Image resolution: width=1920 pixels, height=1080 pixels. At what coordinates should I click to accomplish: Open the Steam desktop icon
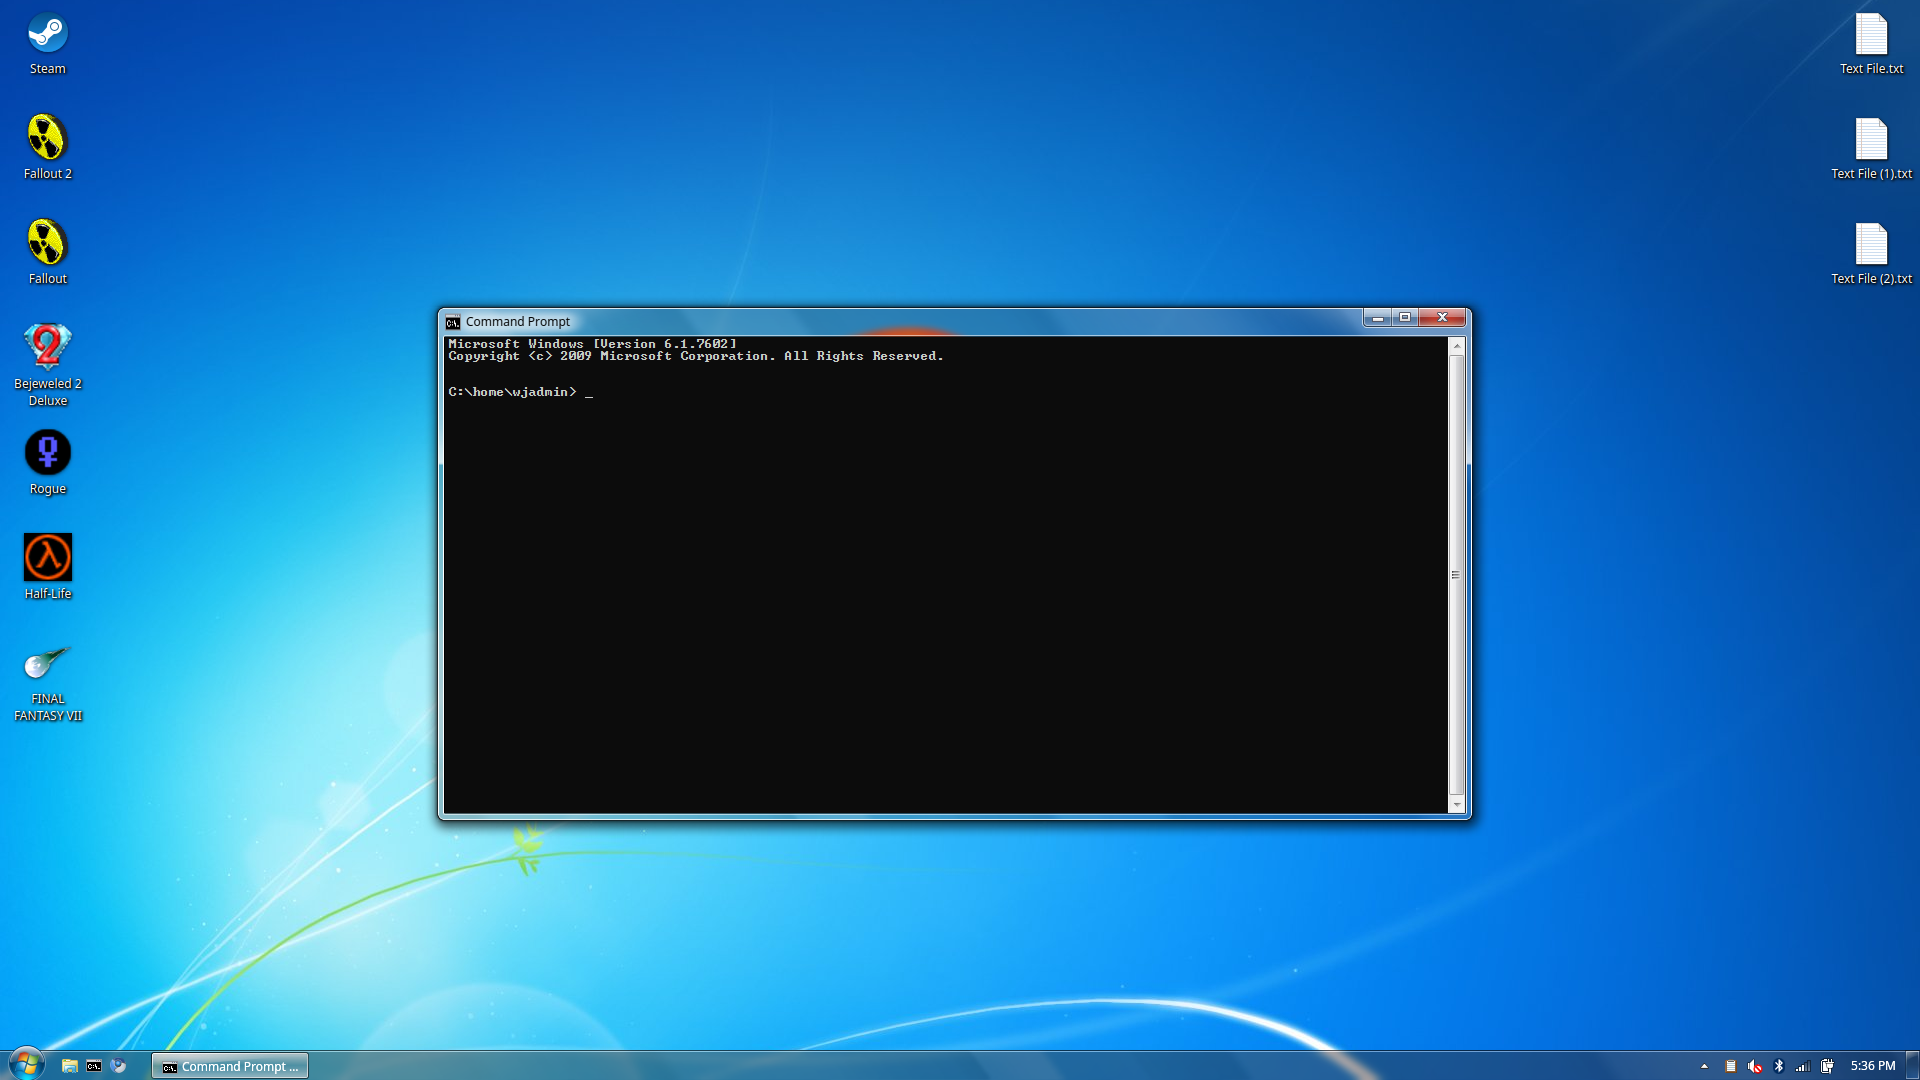click(x=47, y=35)
